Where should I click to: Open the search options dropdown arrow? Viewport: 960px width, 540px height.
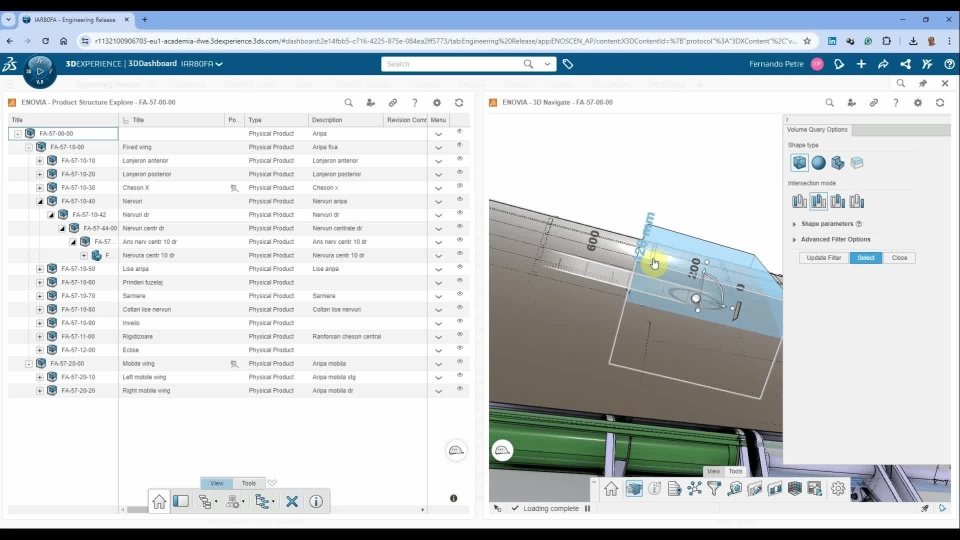(547, 64)
